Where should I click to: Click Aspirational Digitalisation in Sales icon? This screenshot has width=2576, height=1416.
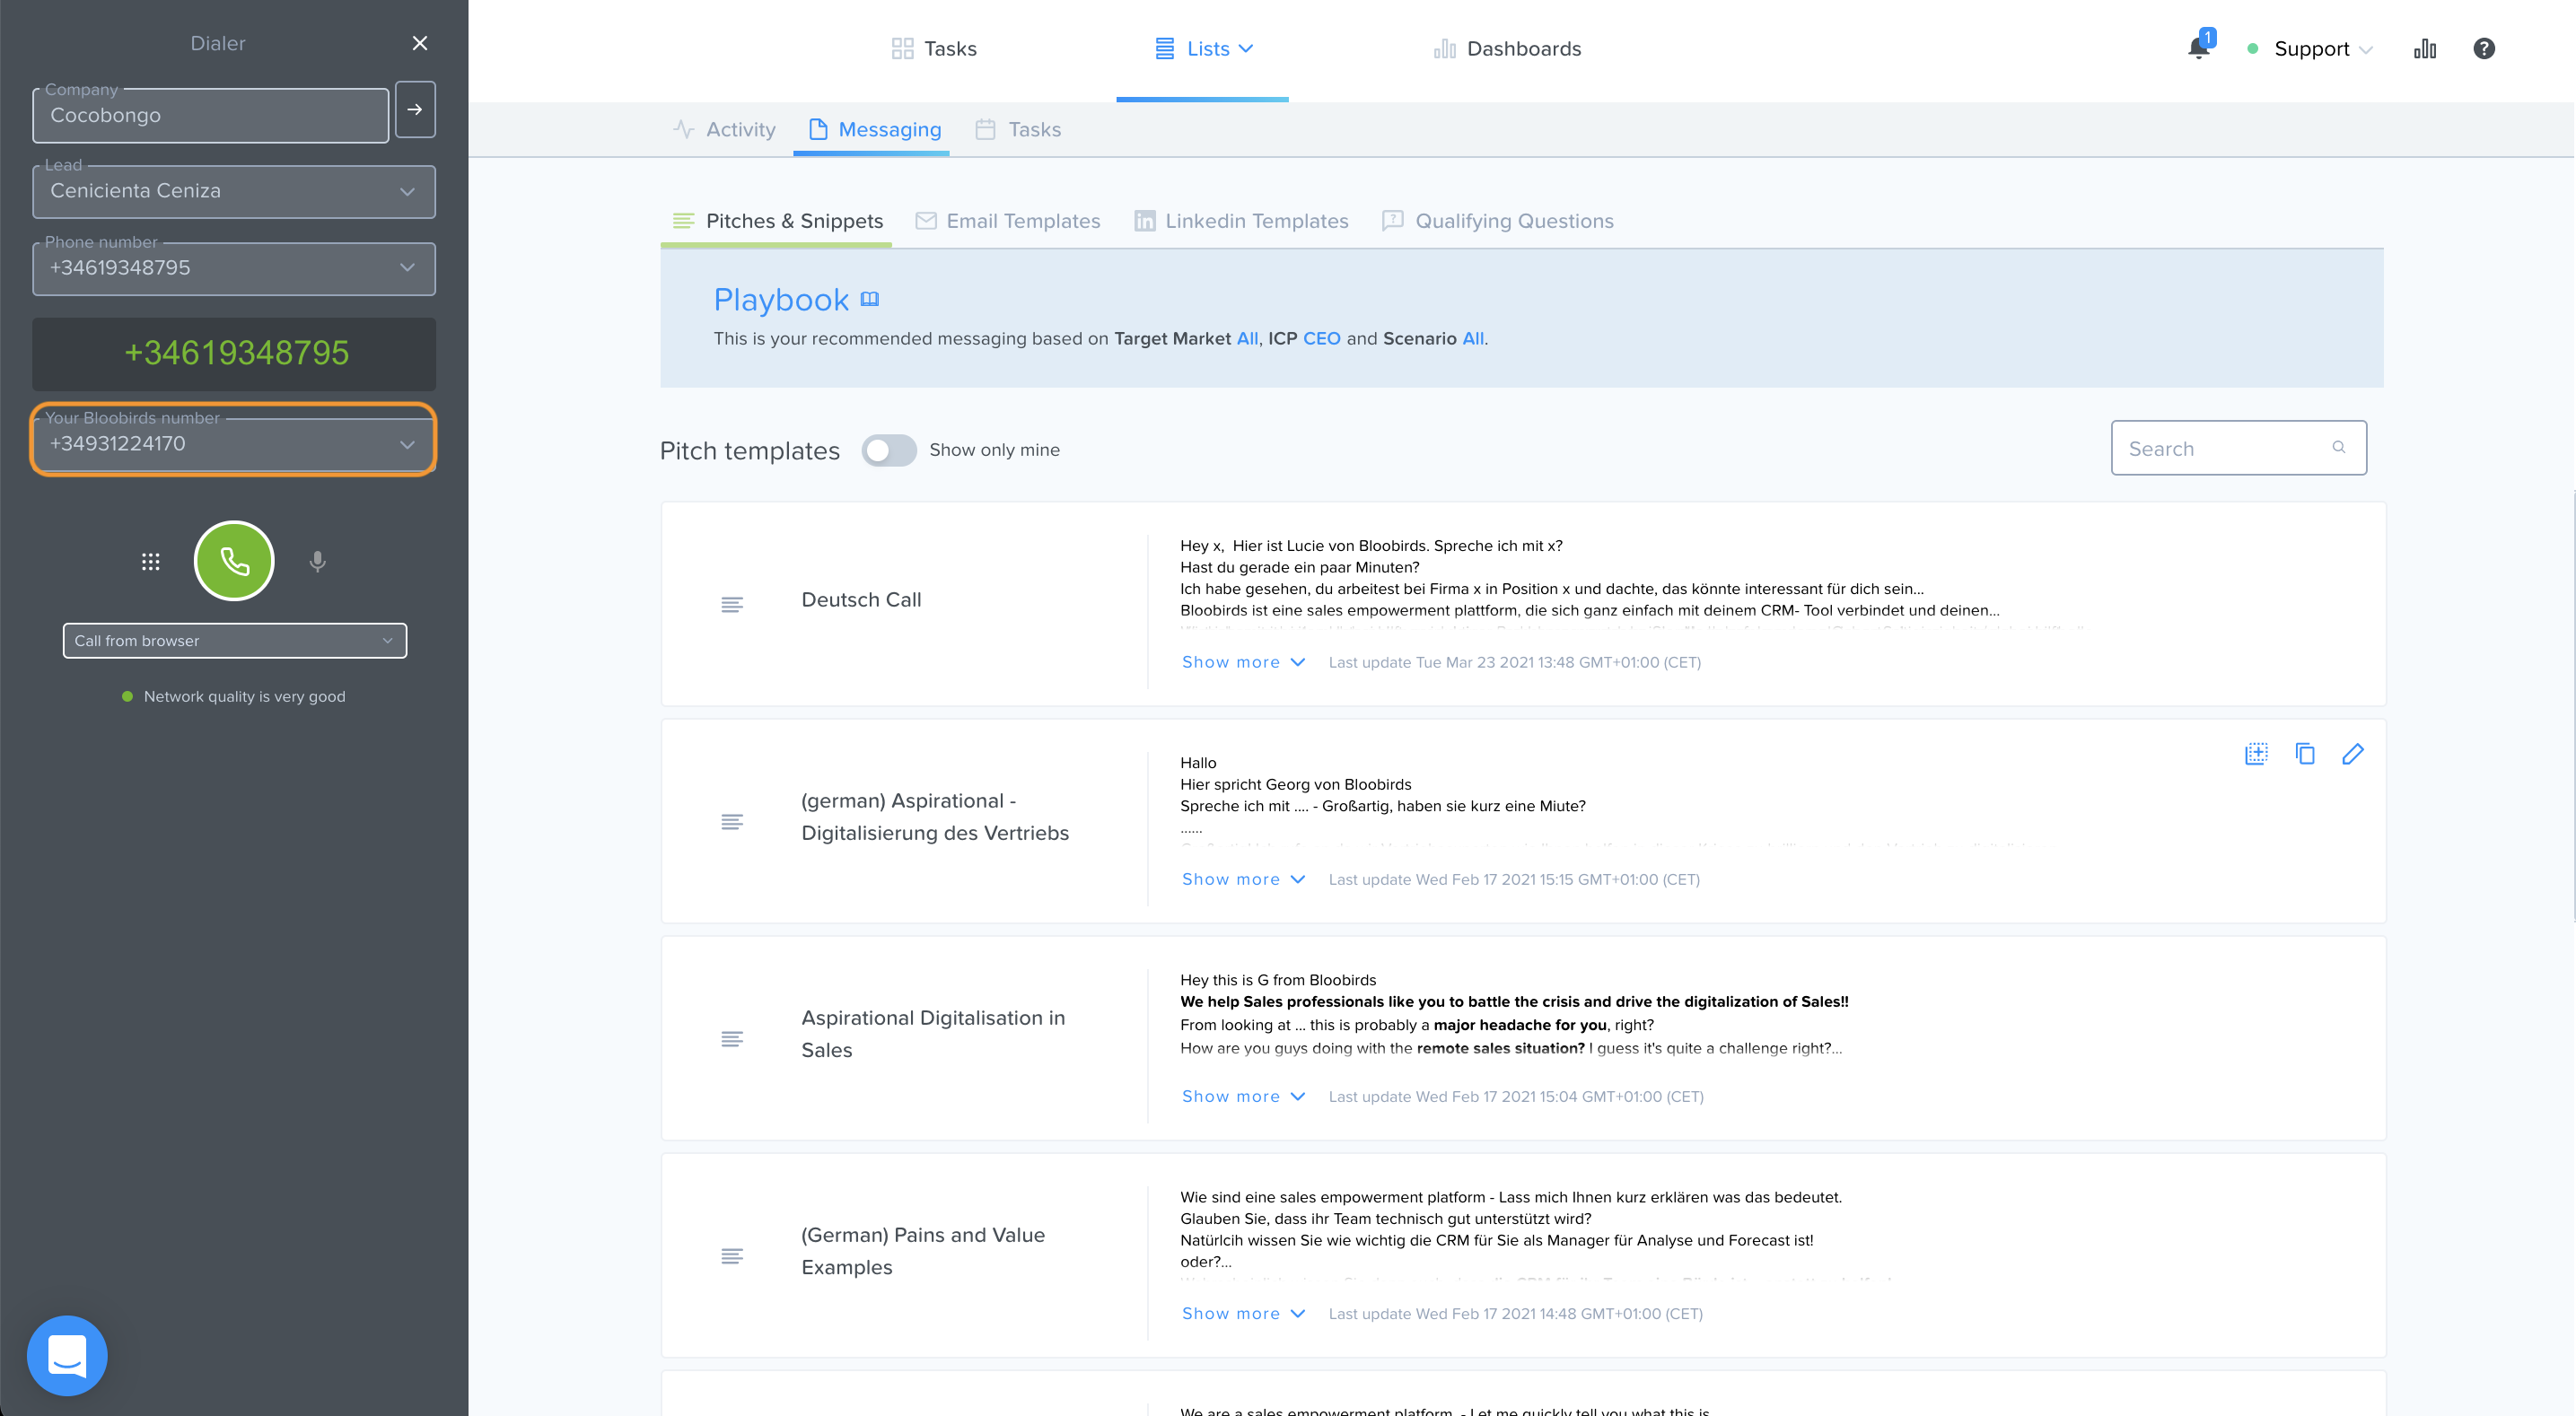point(732,1038)
